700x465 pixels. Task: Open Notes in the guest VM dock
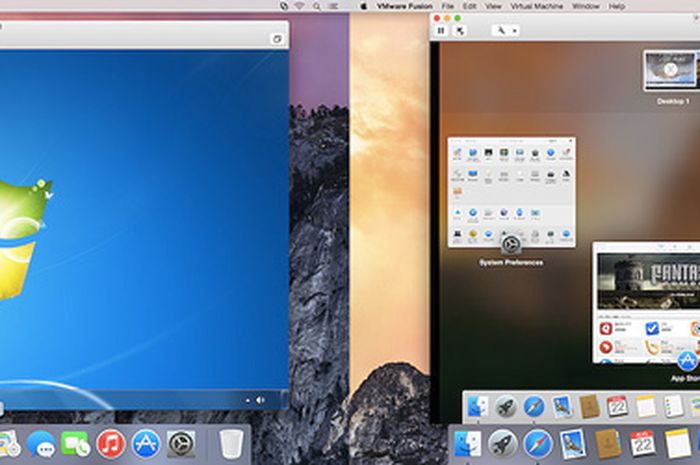coord(646,407)
